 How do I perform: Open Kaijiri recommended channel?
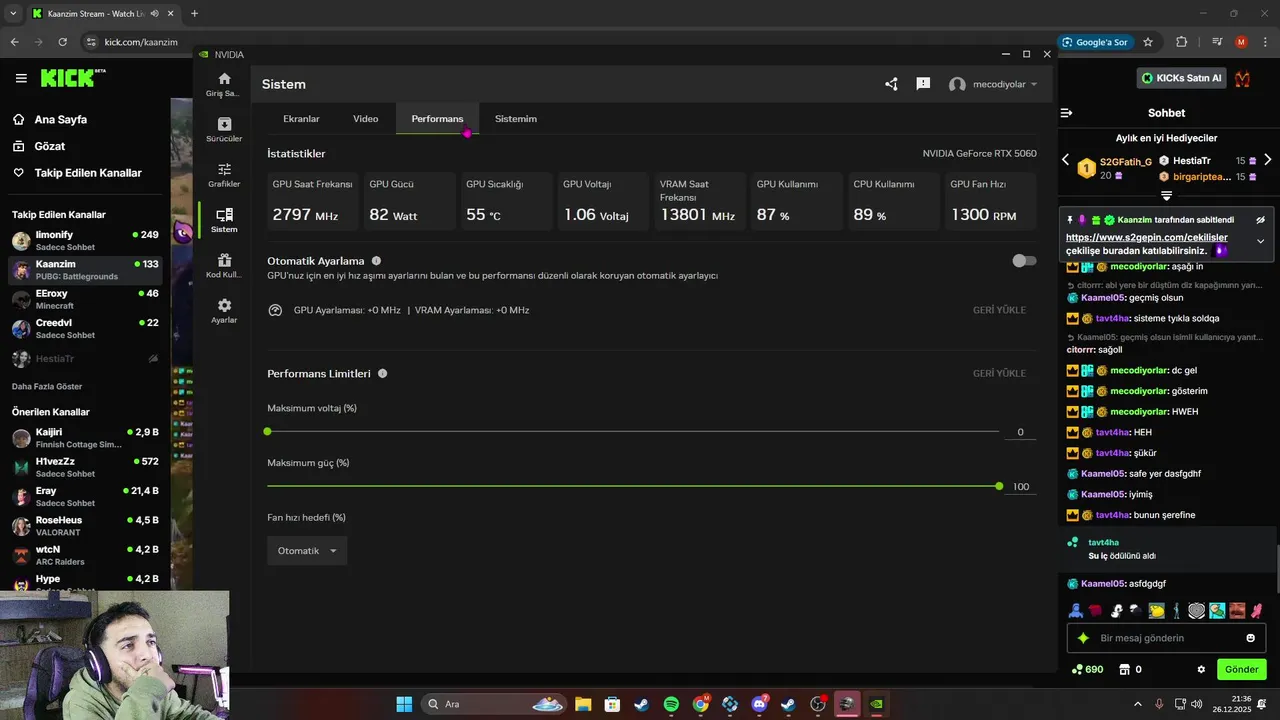tap(85, 438)
